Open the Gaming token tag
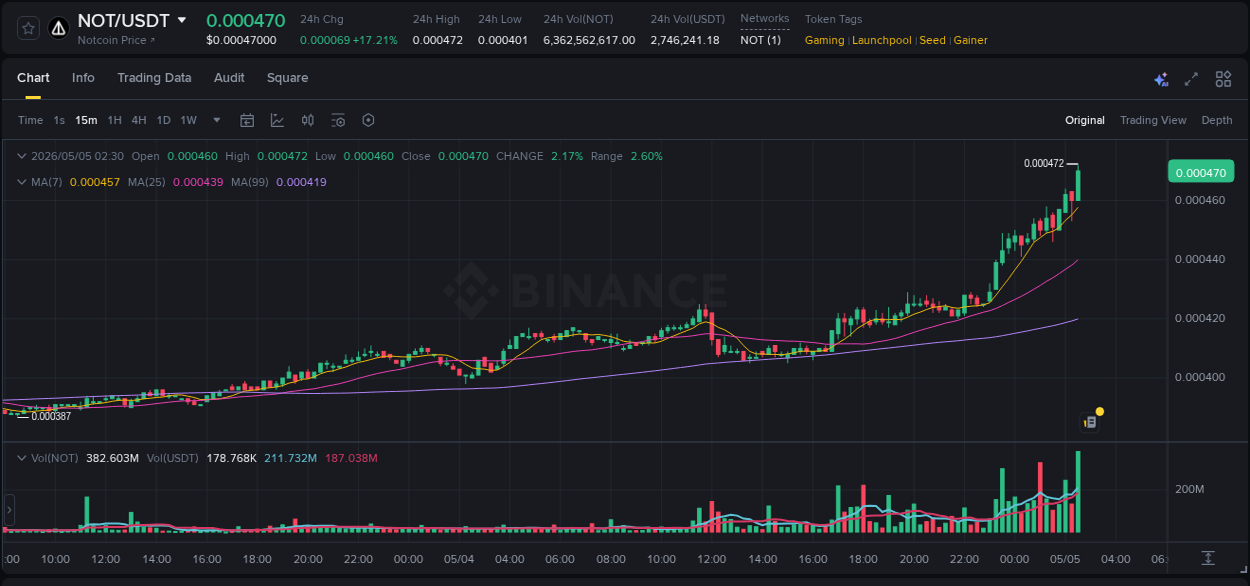This screenshot has width=1250, height=586. (x=824, y=40)
